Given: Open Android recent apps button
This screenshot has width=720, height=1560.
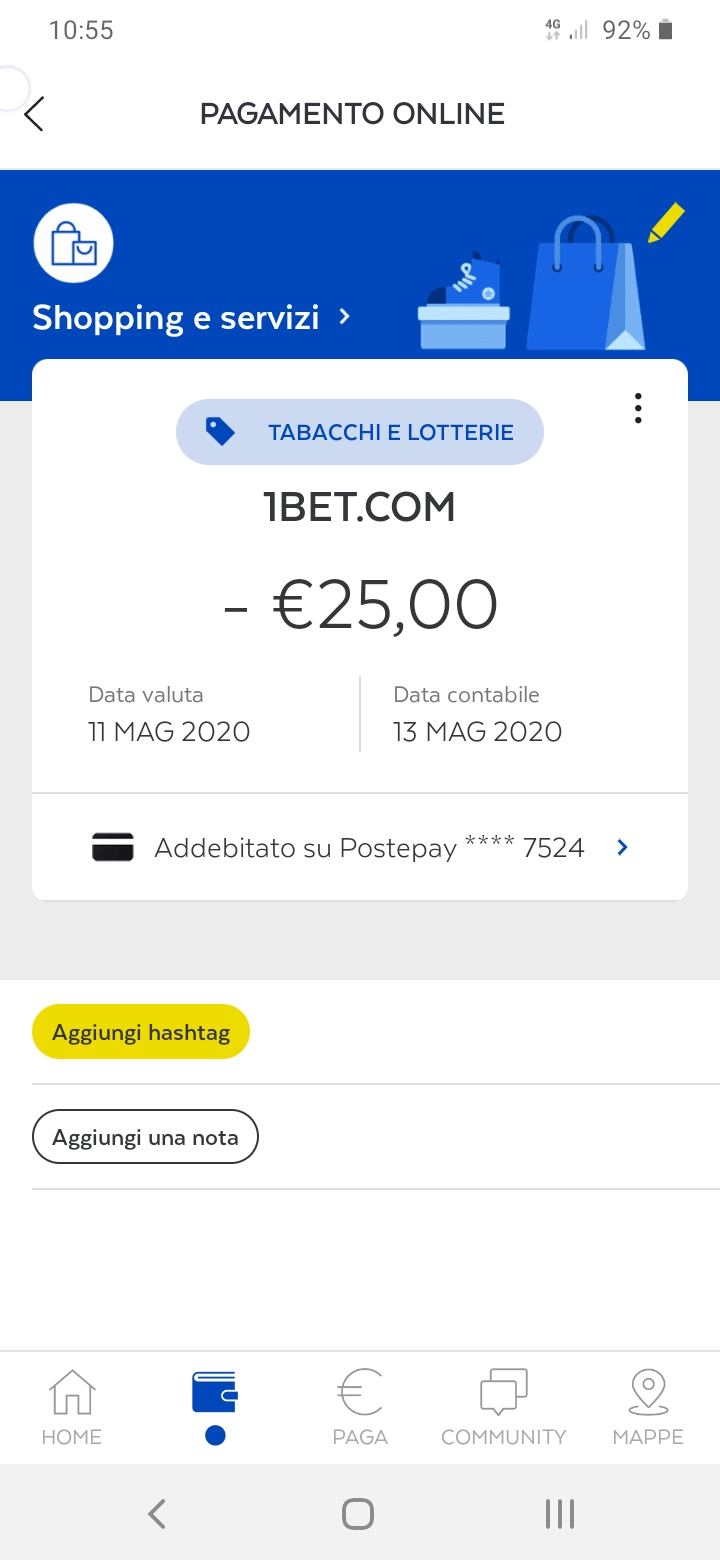Looking at the screenshot, I should (560, 1513).
